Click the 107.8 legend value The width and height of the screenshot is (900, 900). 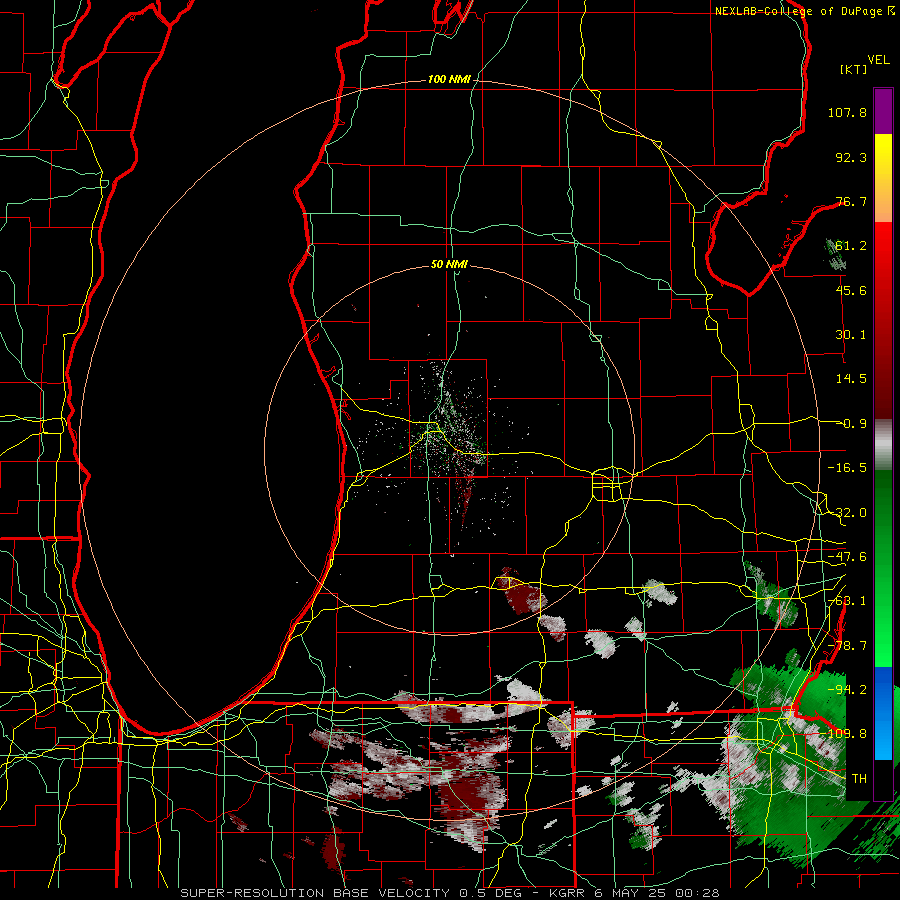pyautogui.click(x=847, y=112)
